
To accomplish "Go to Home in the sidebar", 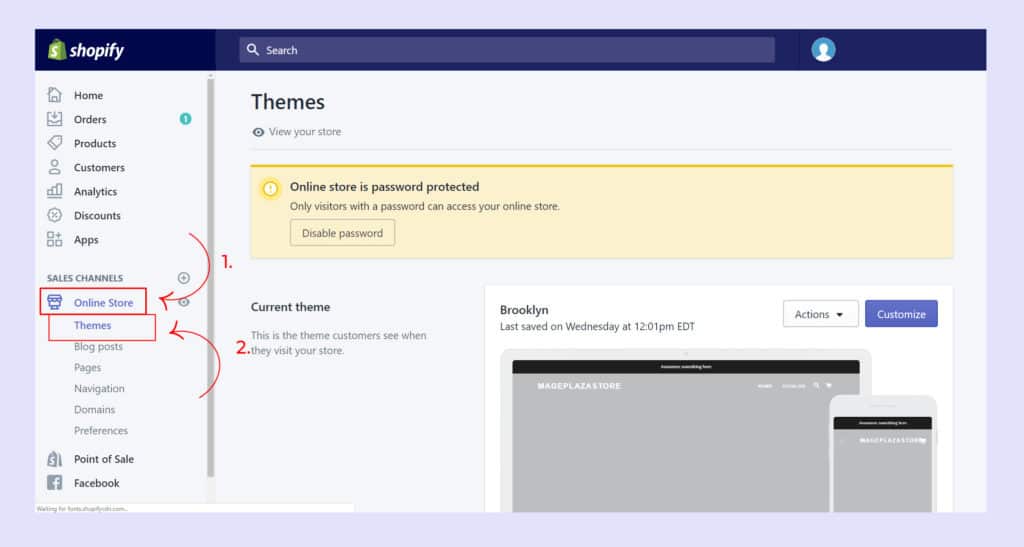I will pos(88,95).
